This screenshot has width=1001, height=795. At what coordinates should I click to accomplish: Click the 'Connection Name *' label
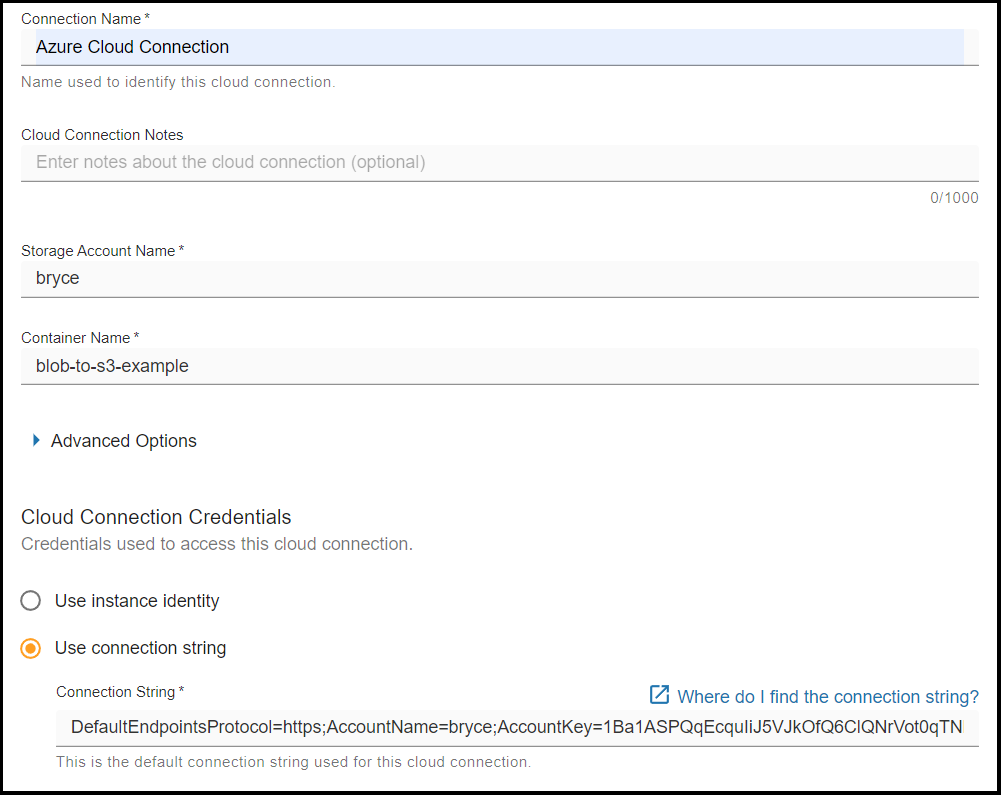[85, 19]
